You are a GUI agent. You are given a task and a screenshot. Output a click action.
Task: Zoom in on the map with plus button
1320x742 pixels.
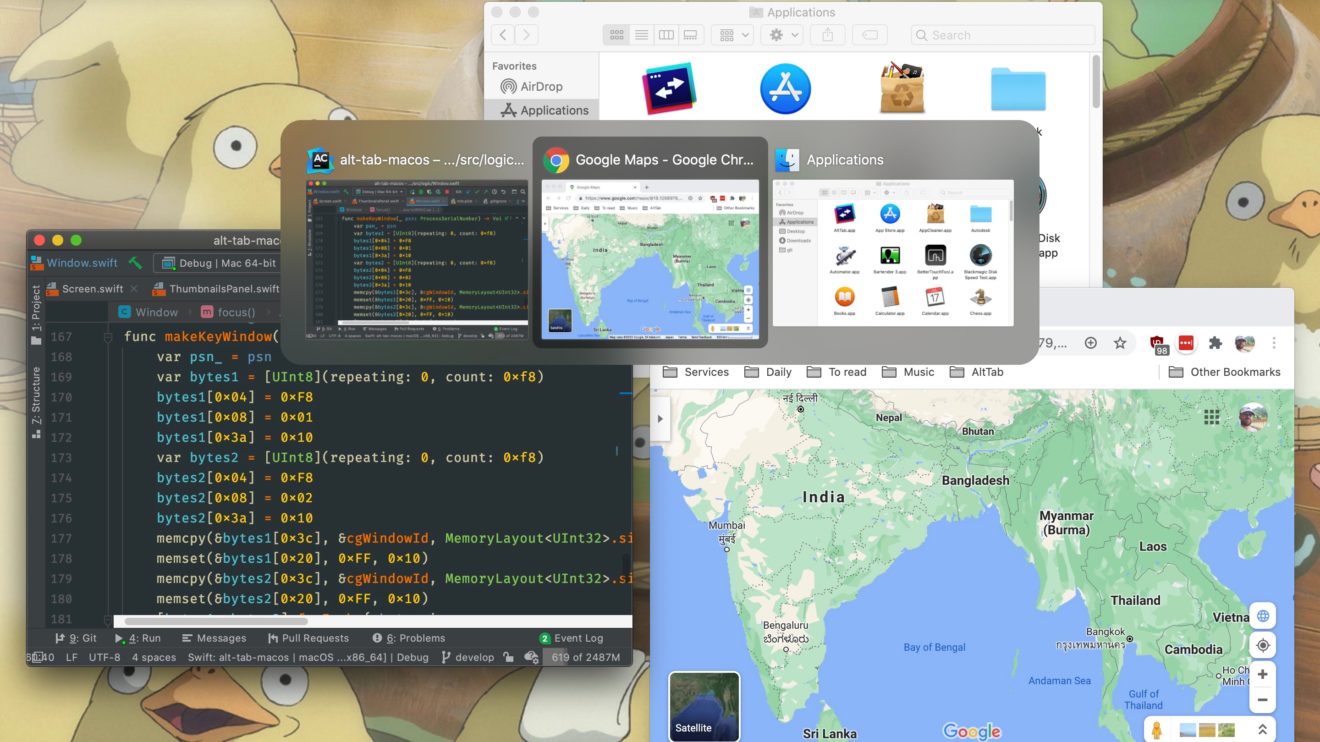[1263, 674]
